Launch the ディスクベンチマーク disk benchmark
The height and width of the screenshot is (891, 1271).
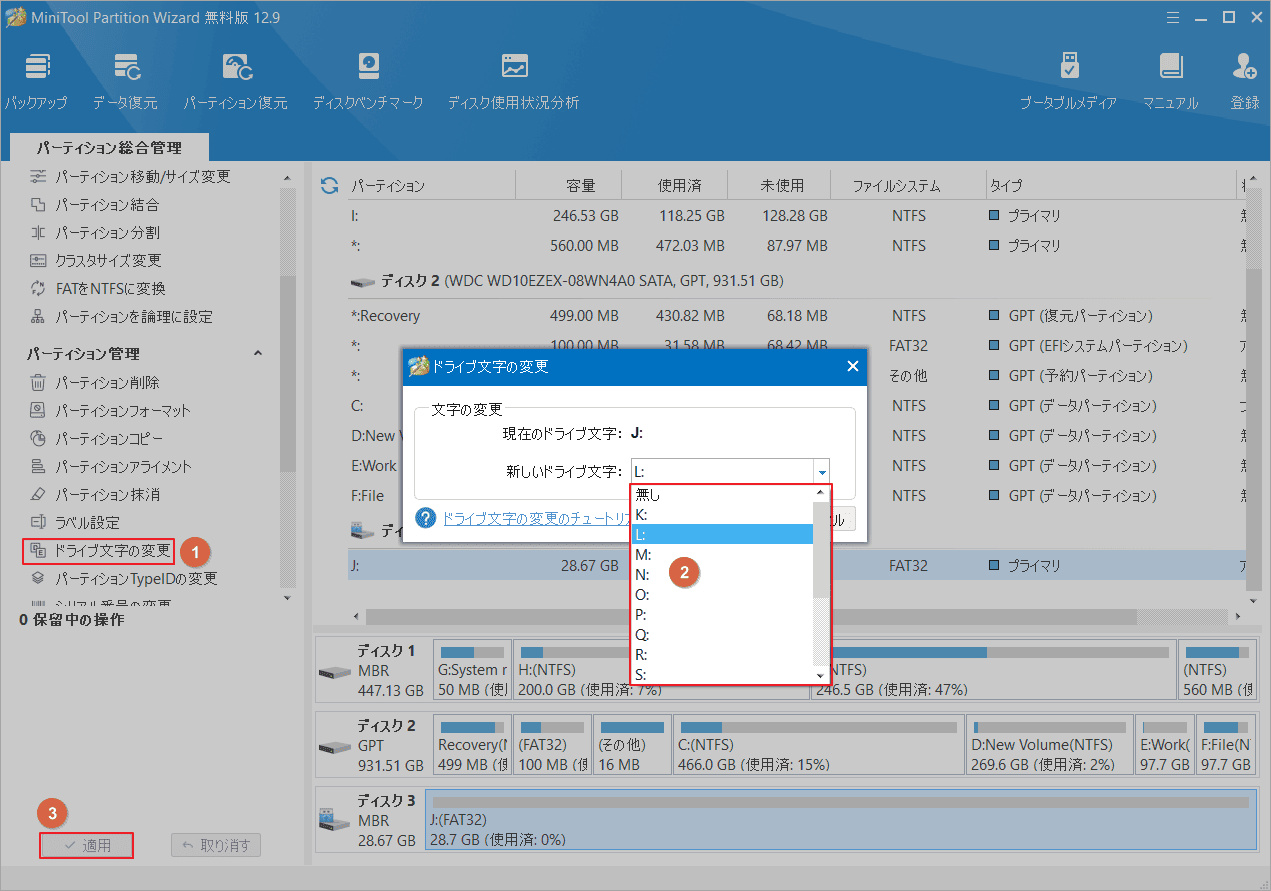(x=368, y=81)
